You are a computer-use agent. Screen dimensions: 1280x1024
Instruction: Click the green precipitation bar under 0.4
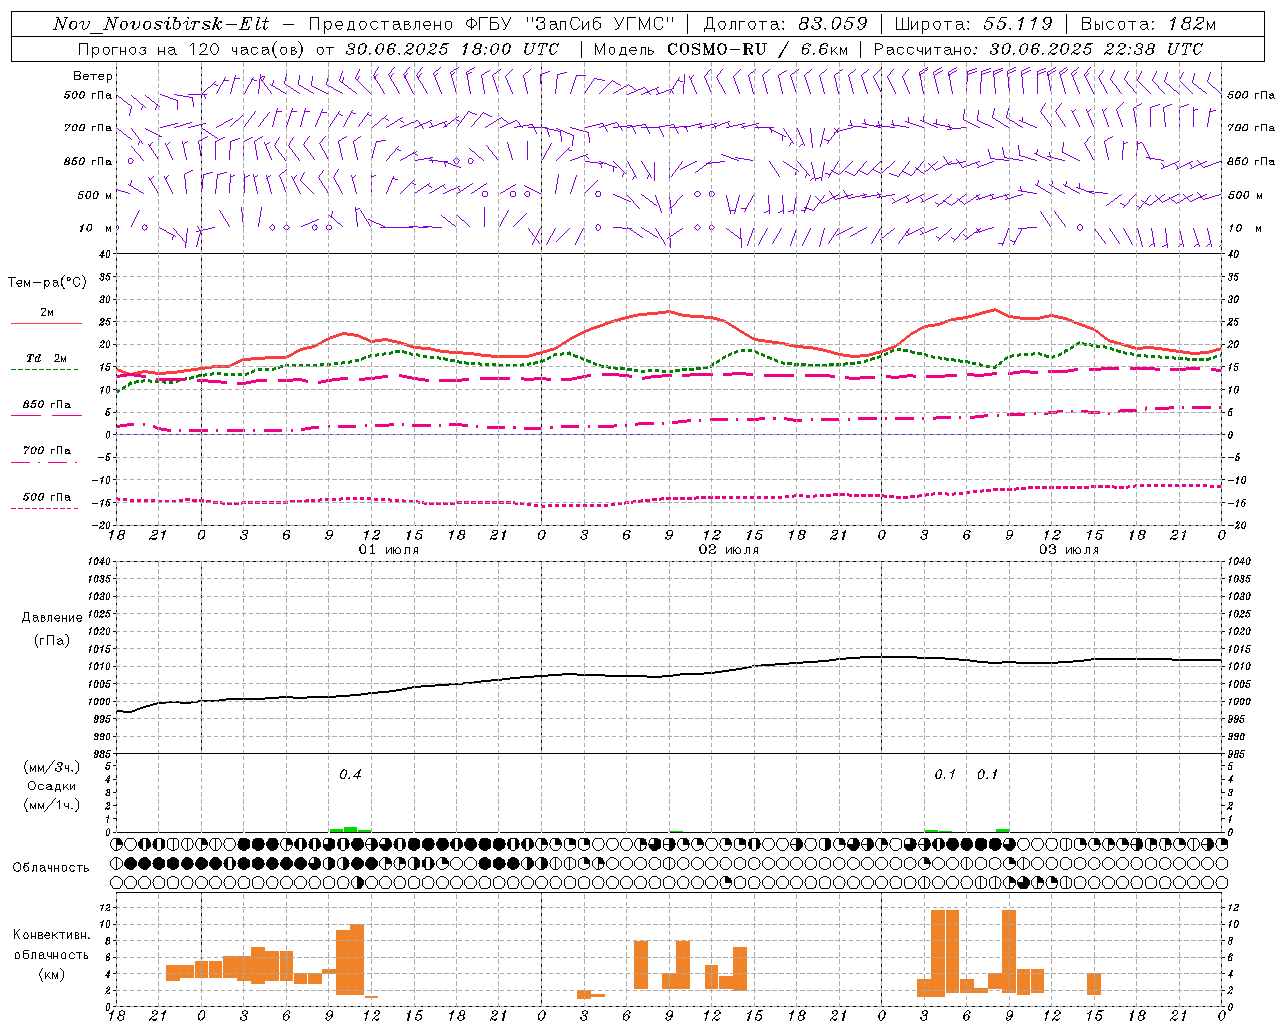click(x=350, y=829)
